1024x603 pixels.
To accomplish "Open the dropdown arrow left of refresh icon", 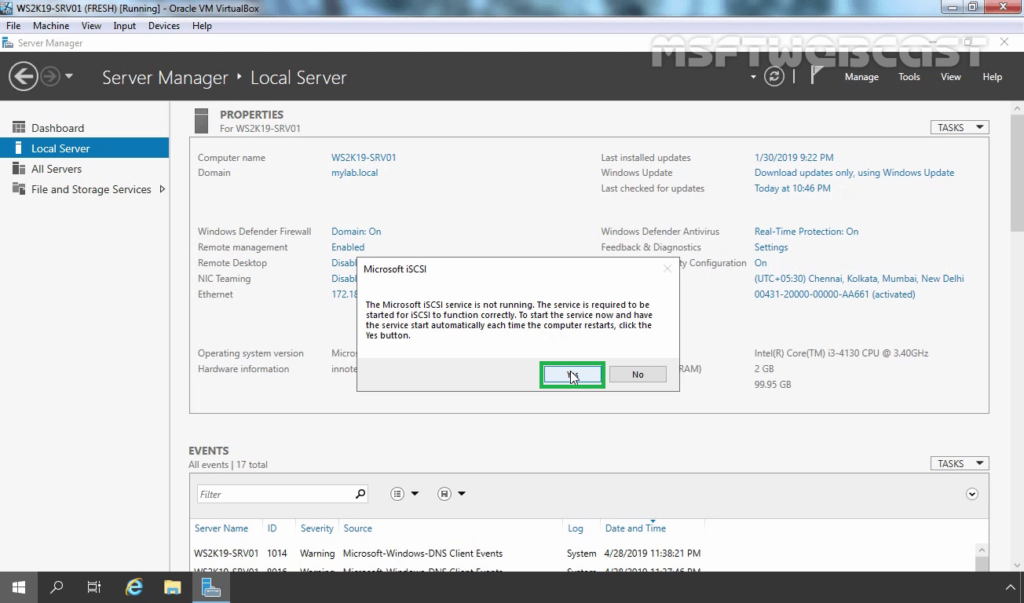I will click(753, 76).
